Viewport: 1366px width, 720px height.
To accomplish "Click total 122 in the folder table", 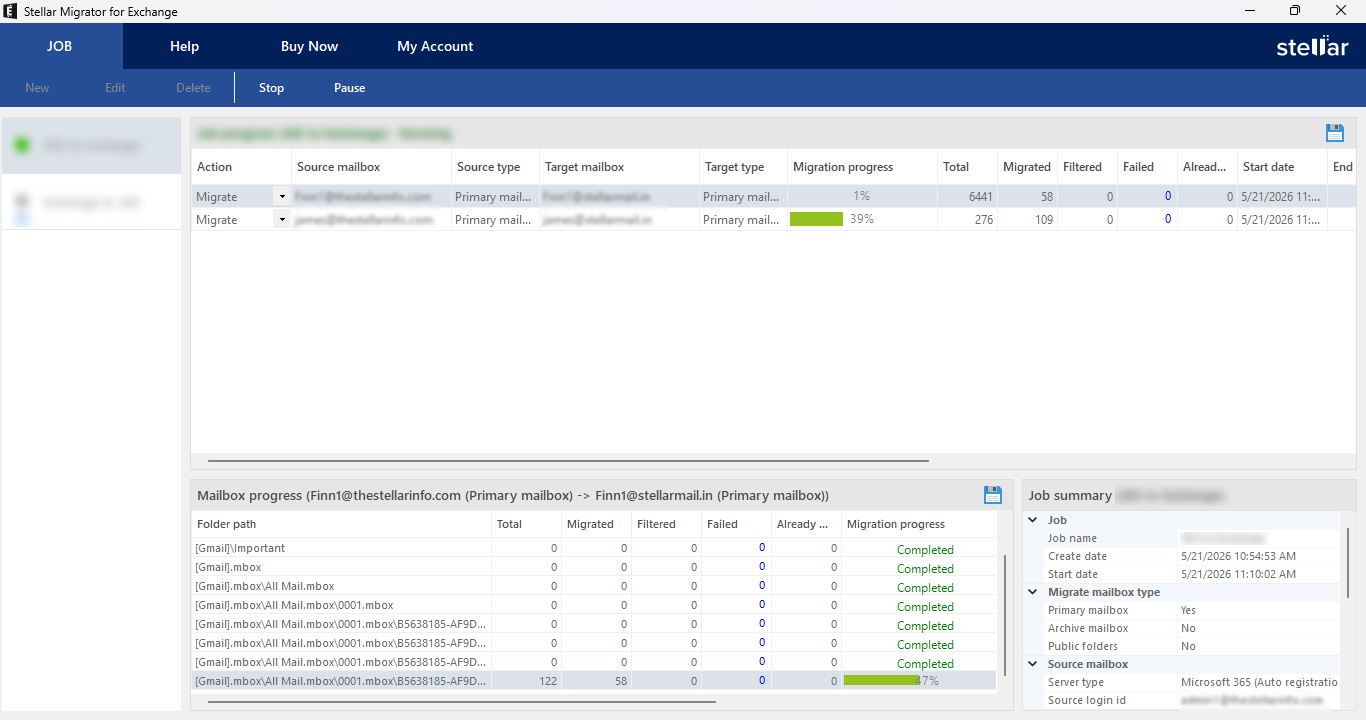I will point(547,681).
